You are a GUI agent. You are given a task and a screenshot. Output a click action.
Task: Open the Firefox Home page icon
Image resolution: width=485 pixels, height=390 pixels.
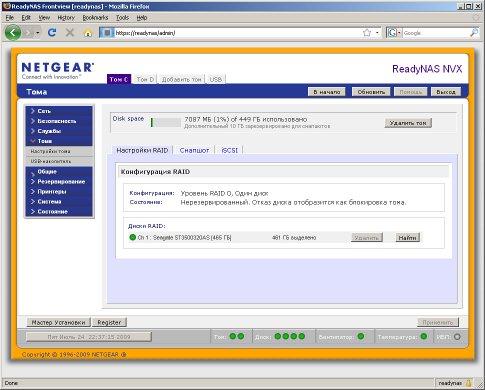pyautogui.click(x=88, y=33)
